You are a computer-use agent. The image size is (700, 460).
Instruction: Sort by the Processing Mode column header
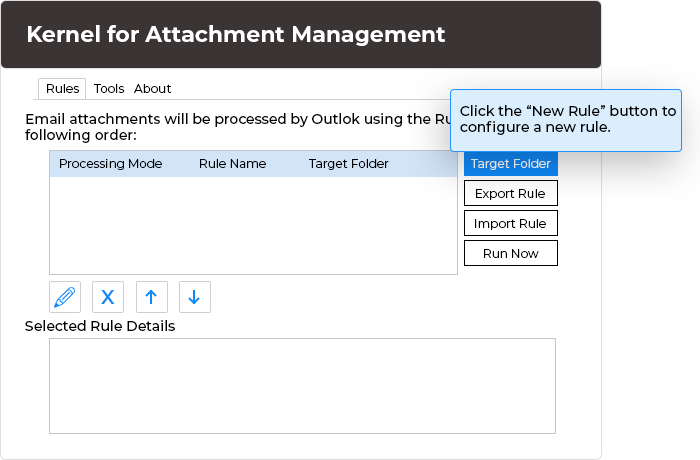(110, 164)
